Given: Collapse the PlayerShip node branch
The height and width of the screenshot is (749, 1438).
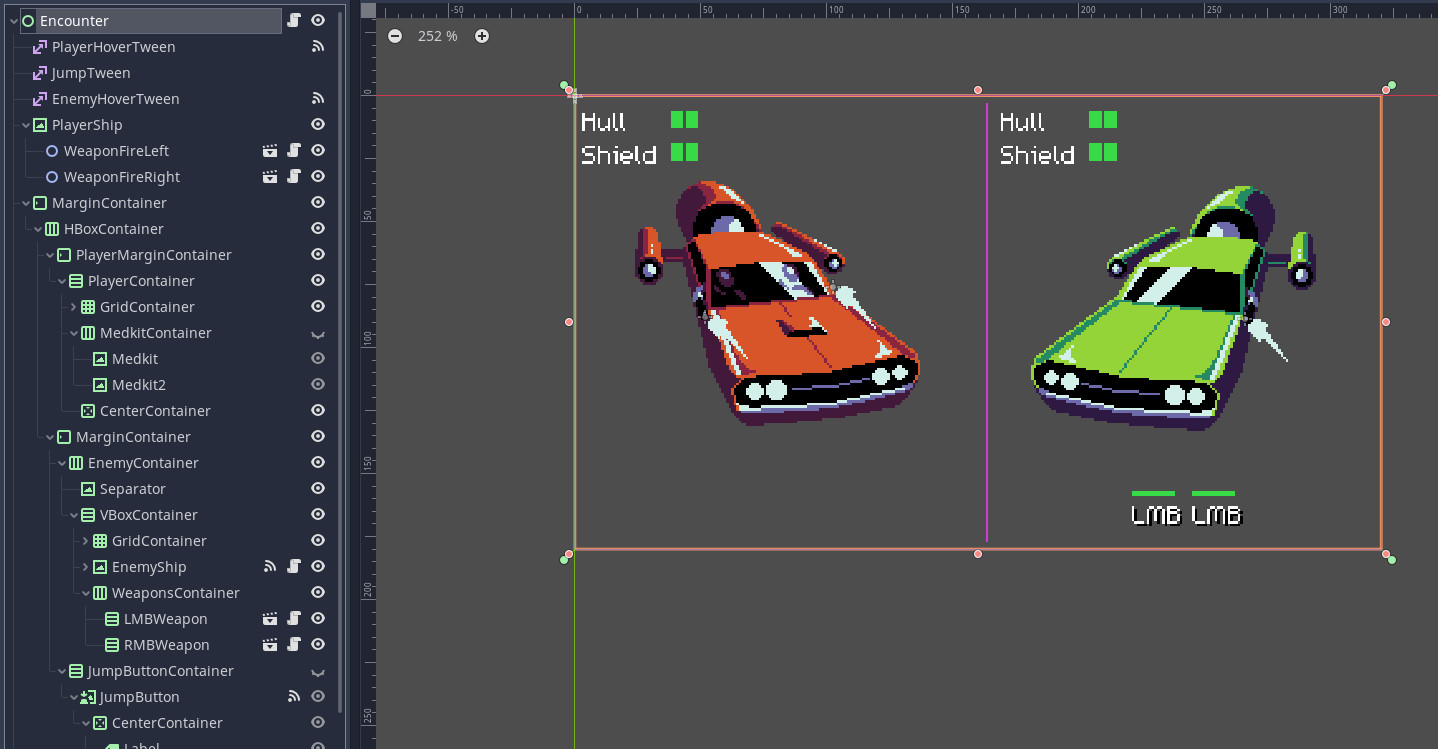Looking at the screenshot, I should tap(26, 125).
